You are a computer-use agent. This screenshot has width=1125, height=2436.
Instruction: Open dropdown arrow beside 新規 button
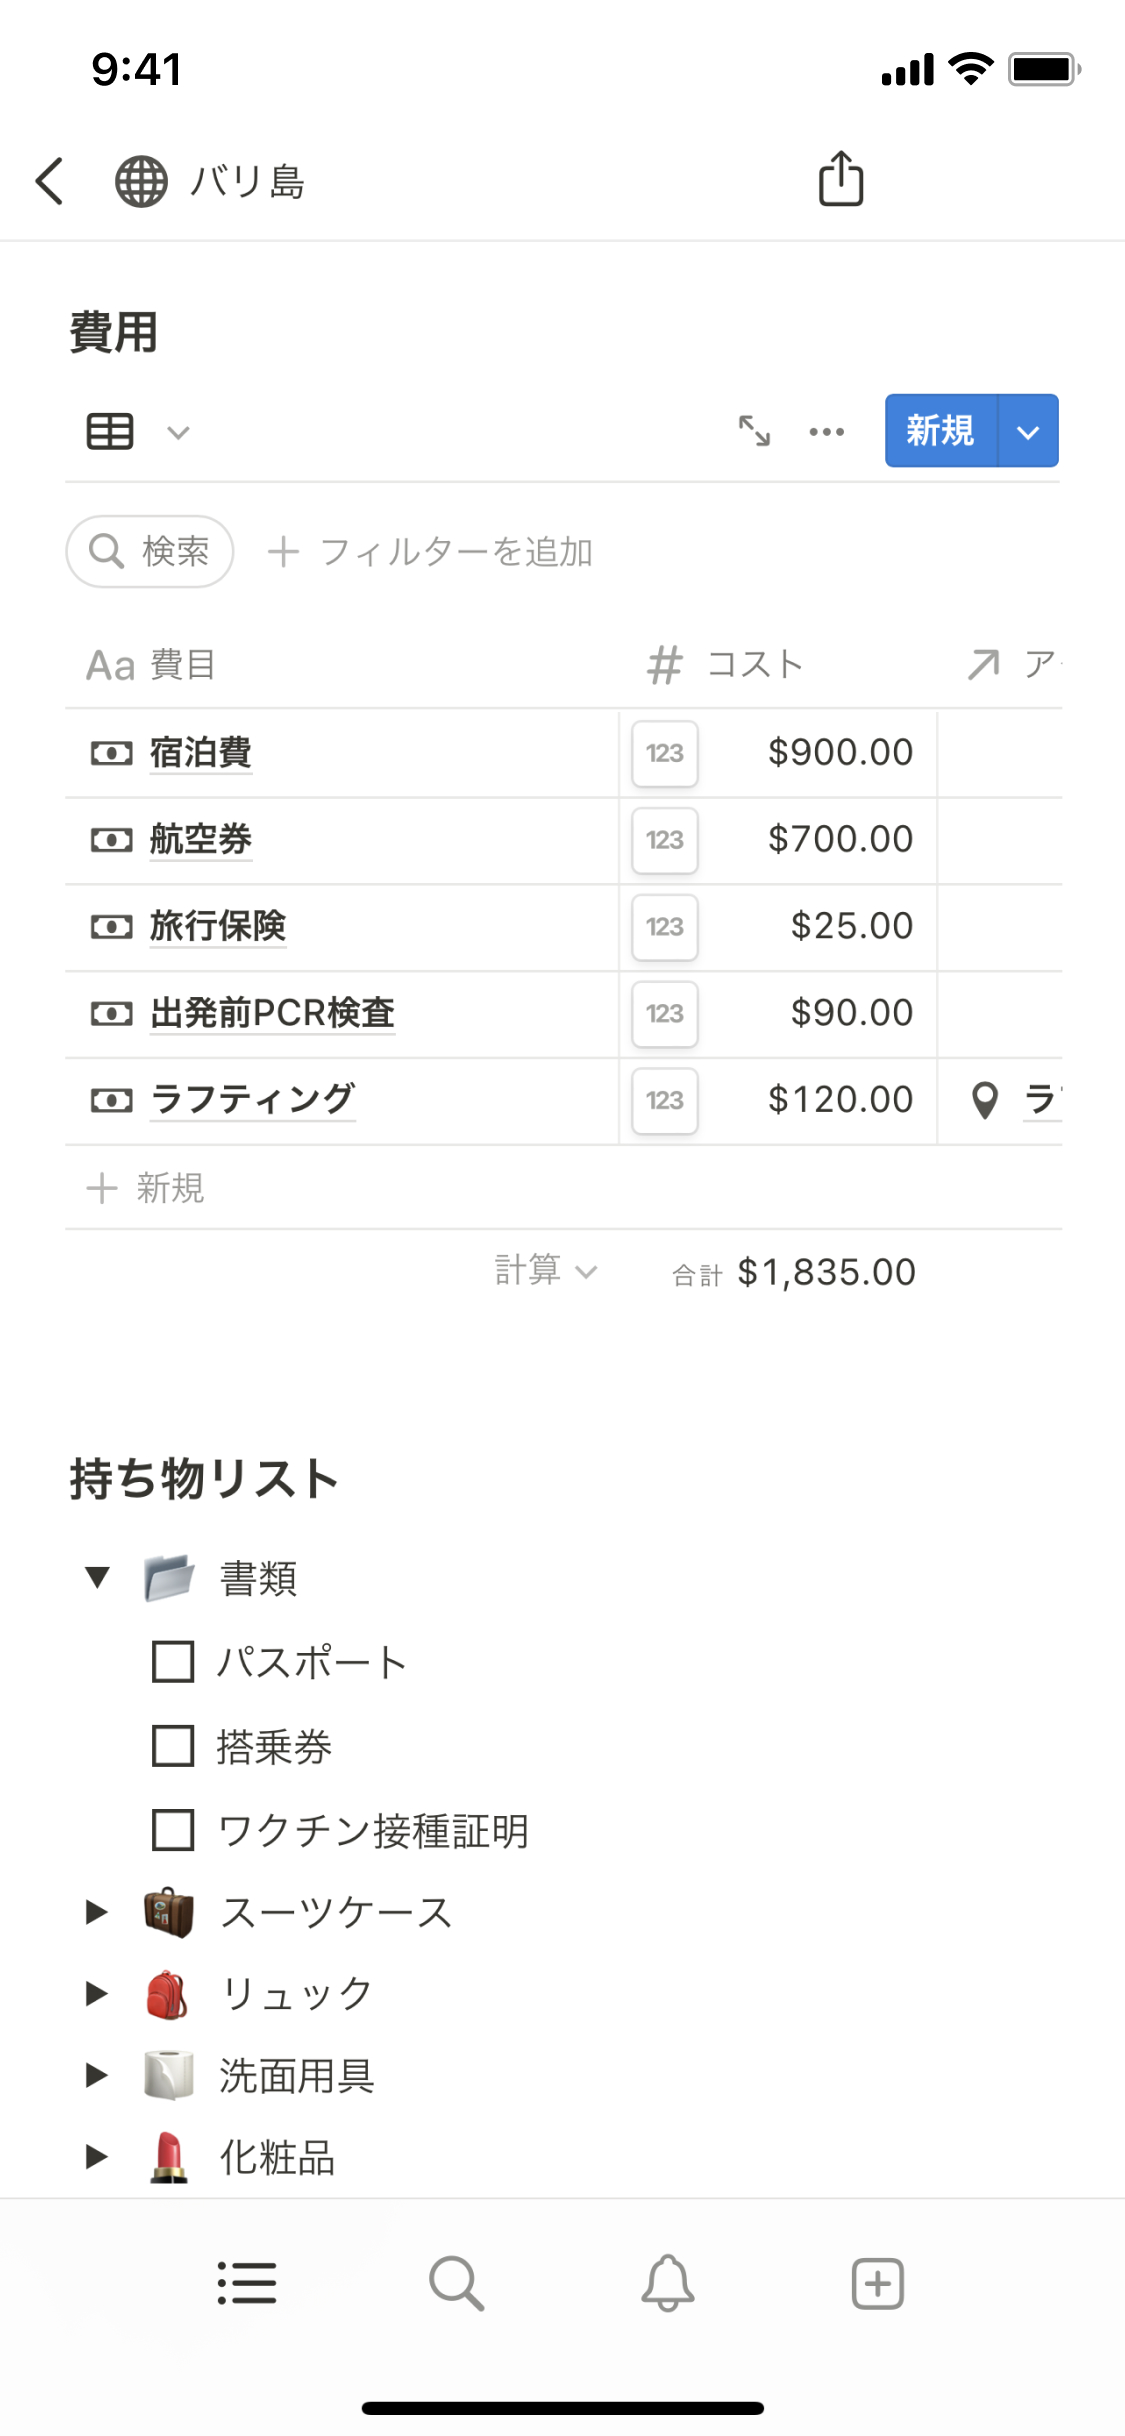coord(1028,432)
